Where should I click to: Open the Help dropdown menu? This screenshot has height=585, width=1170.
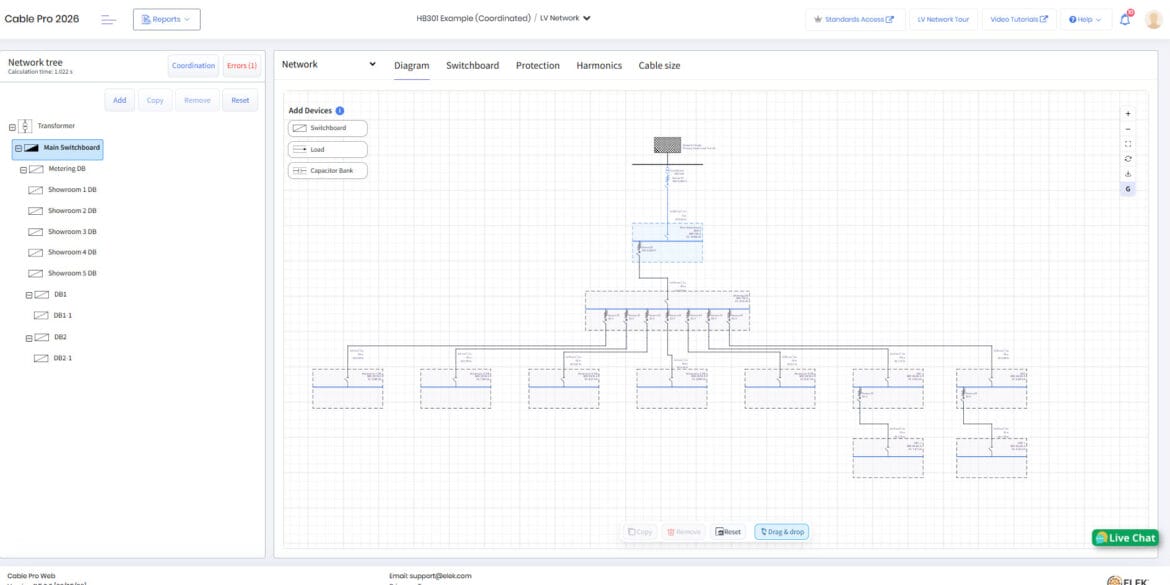click(x=1085, y=19)
